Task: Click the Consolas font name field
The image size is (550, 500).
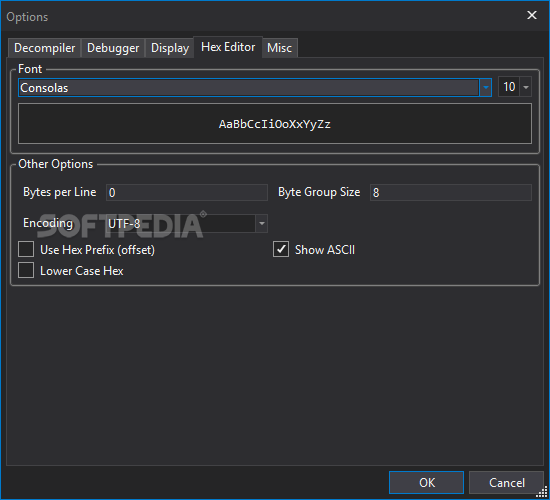Action: (249, 87)
